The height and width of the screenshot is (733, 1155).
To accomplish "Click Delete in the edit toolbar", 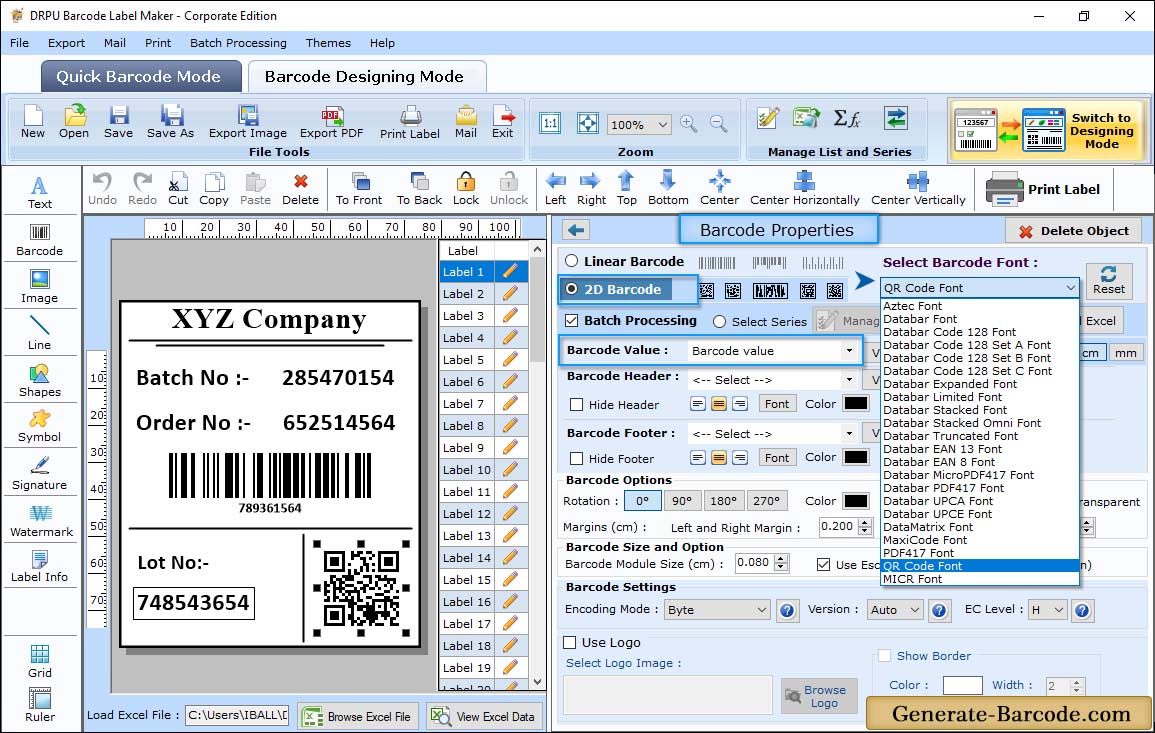I will click(x=301, y=189).
